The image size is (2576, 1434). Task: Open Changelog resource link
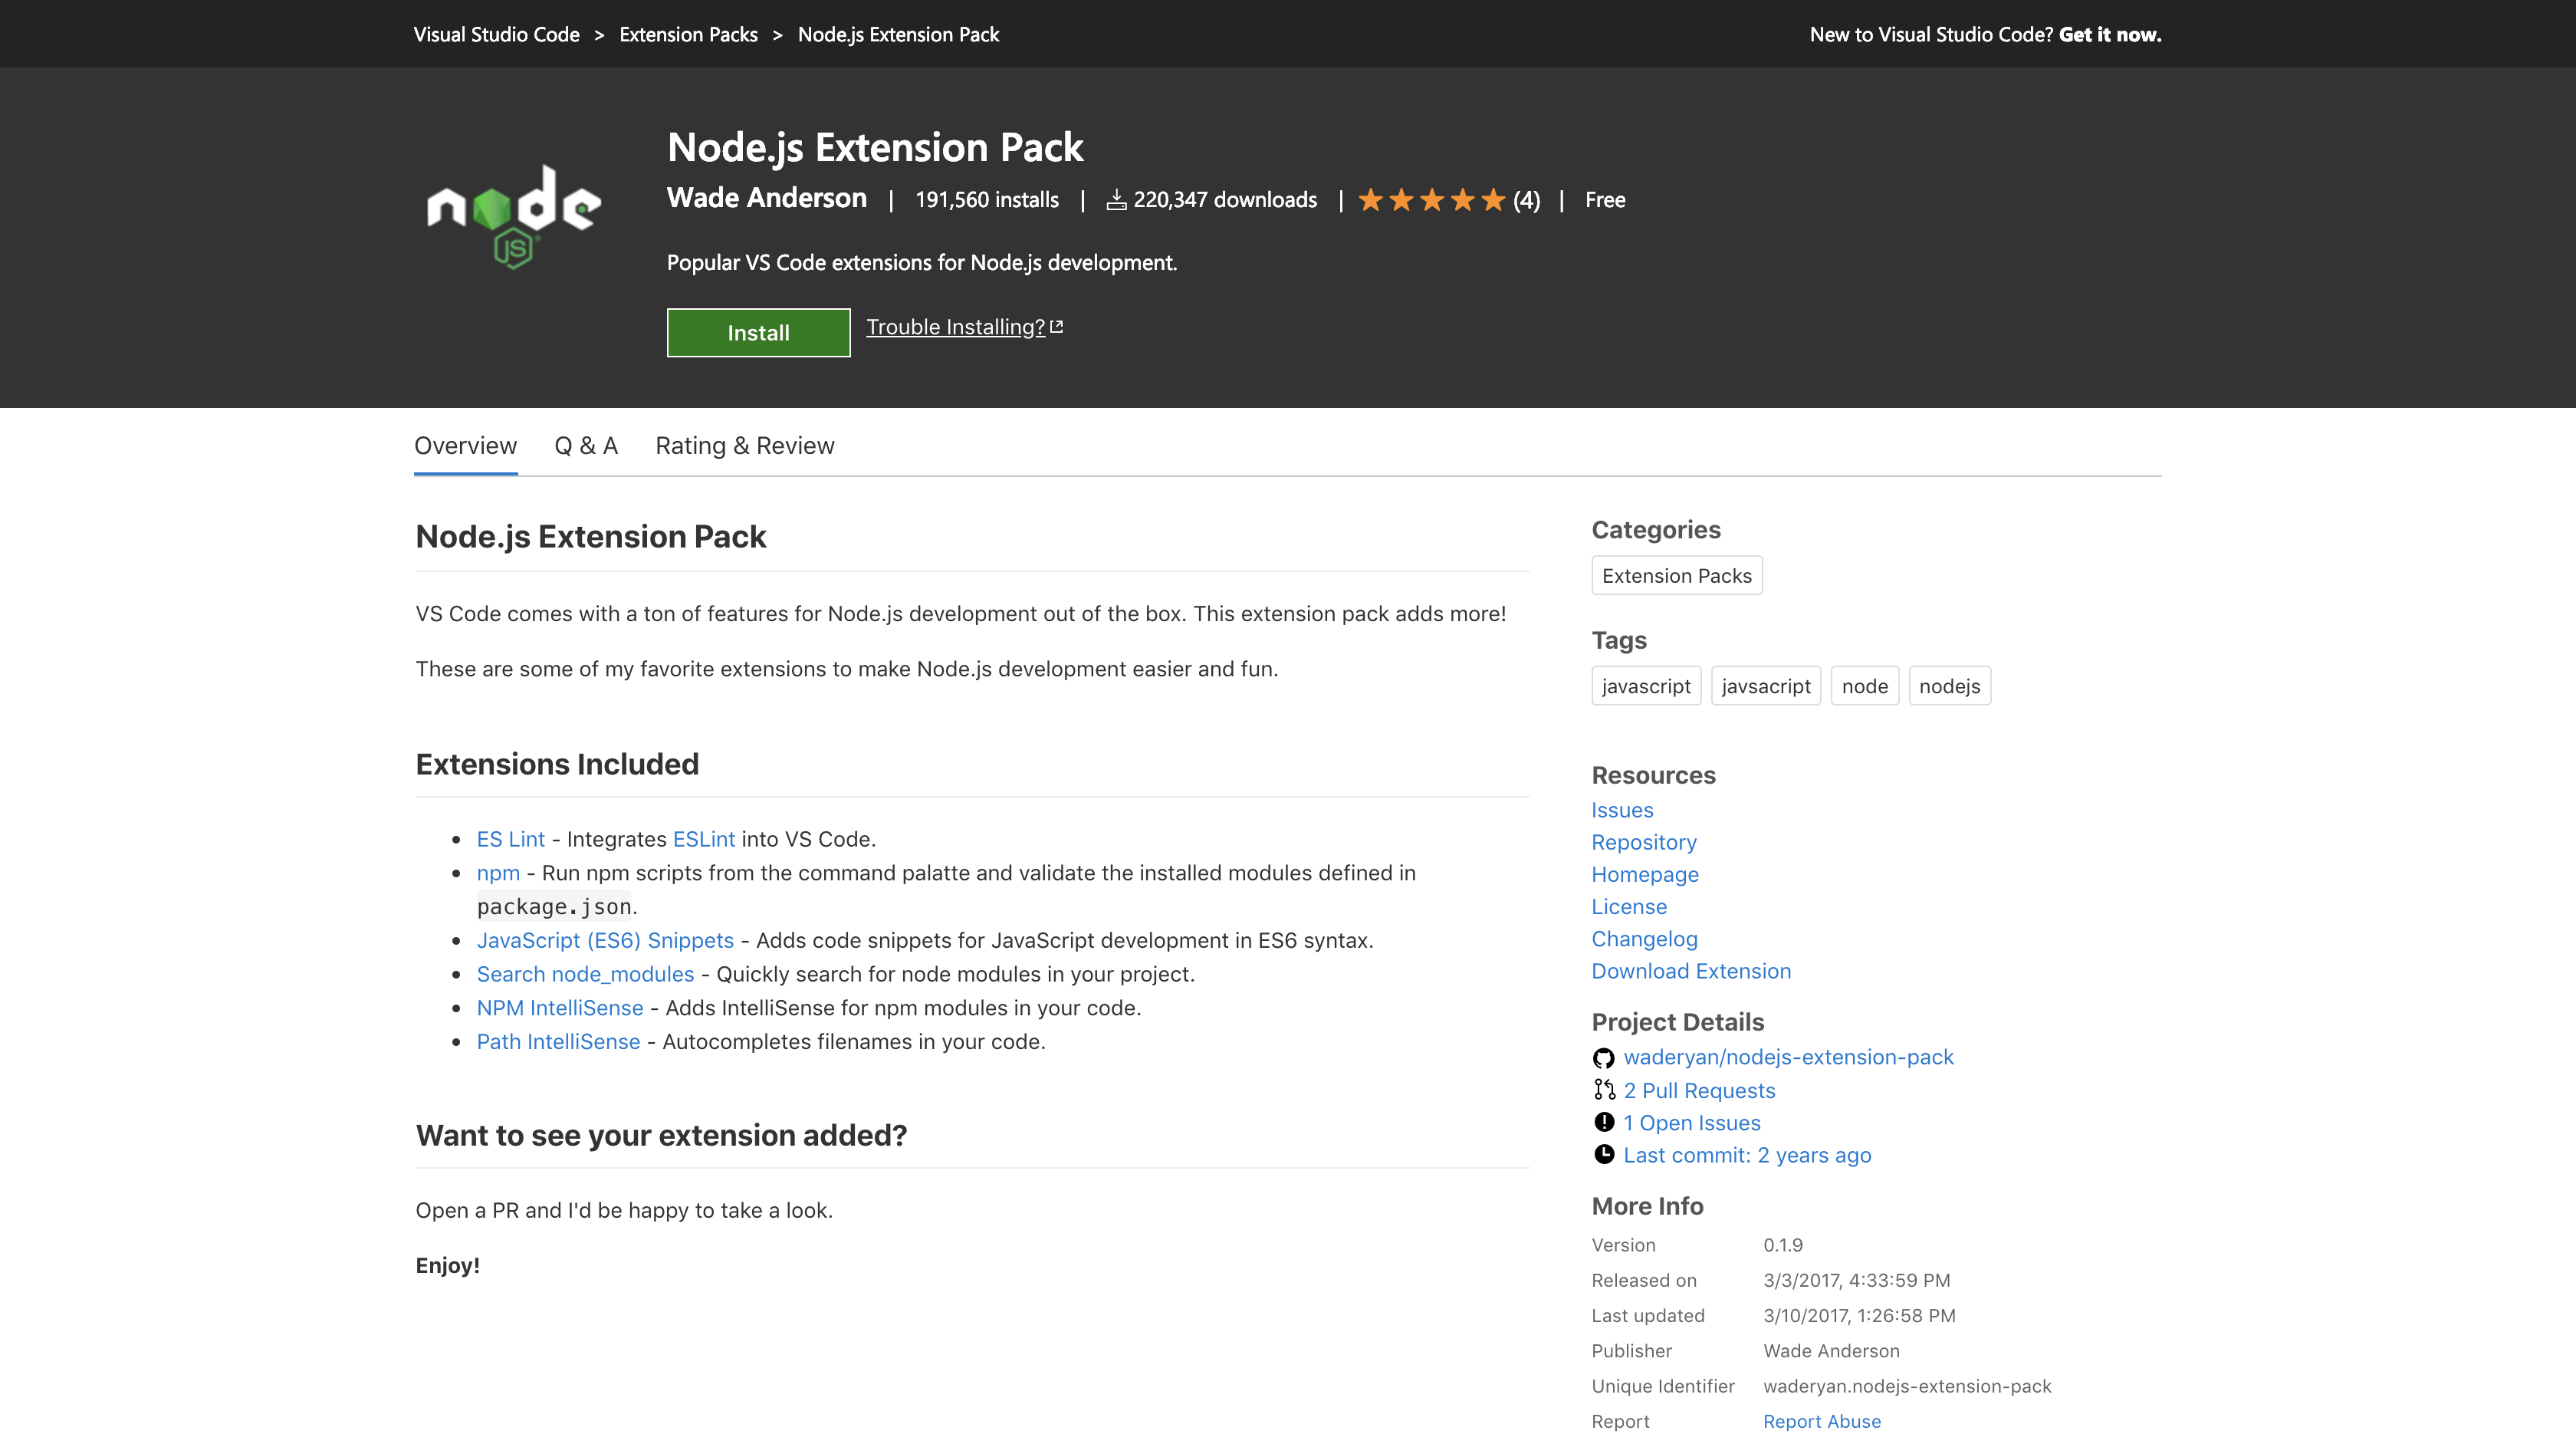pos(1644,939)
